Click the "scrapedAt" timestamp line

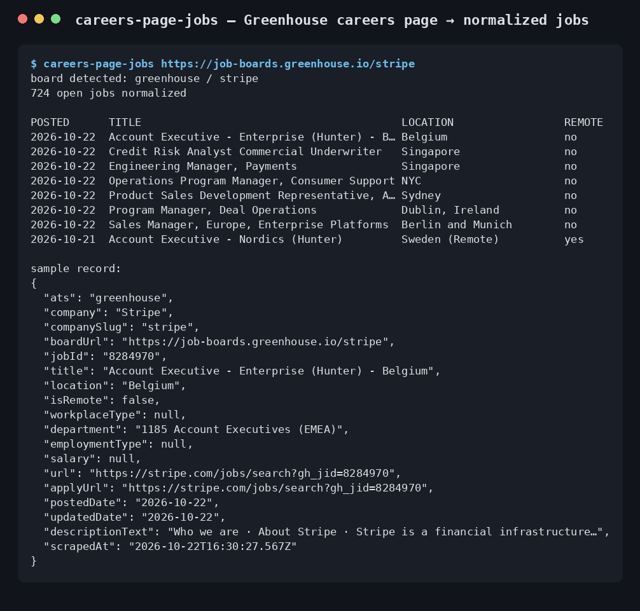(170, 547)
